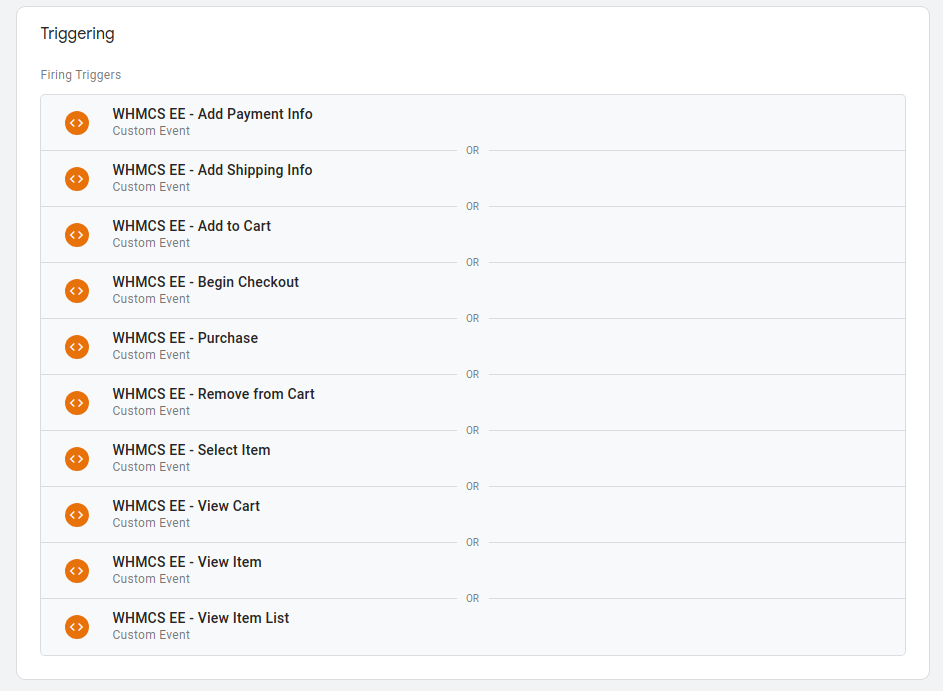Open WHMCS EE - Remove from Cart trigger
Viewport: 943px width, 691px height.
pyautogui.click(x=213, y=394)
